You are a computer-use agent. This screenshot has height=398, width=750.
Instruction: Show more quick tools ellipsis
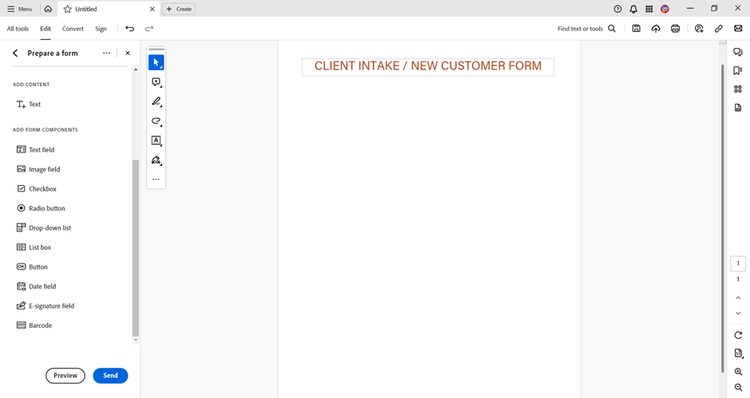click(156, 179)
